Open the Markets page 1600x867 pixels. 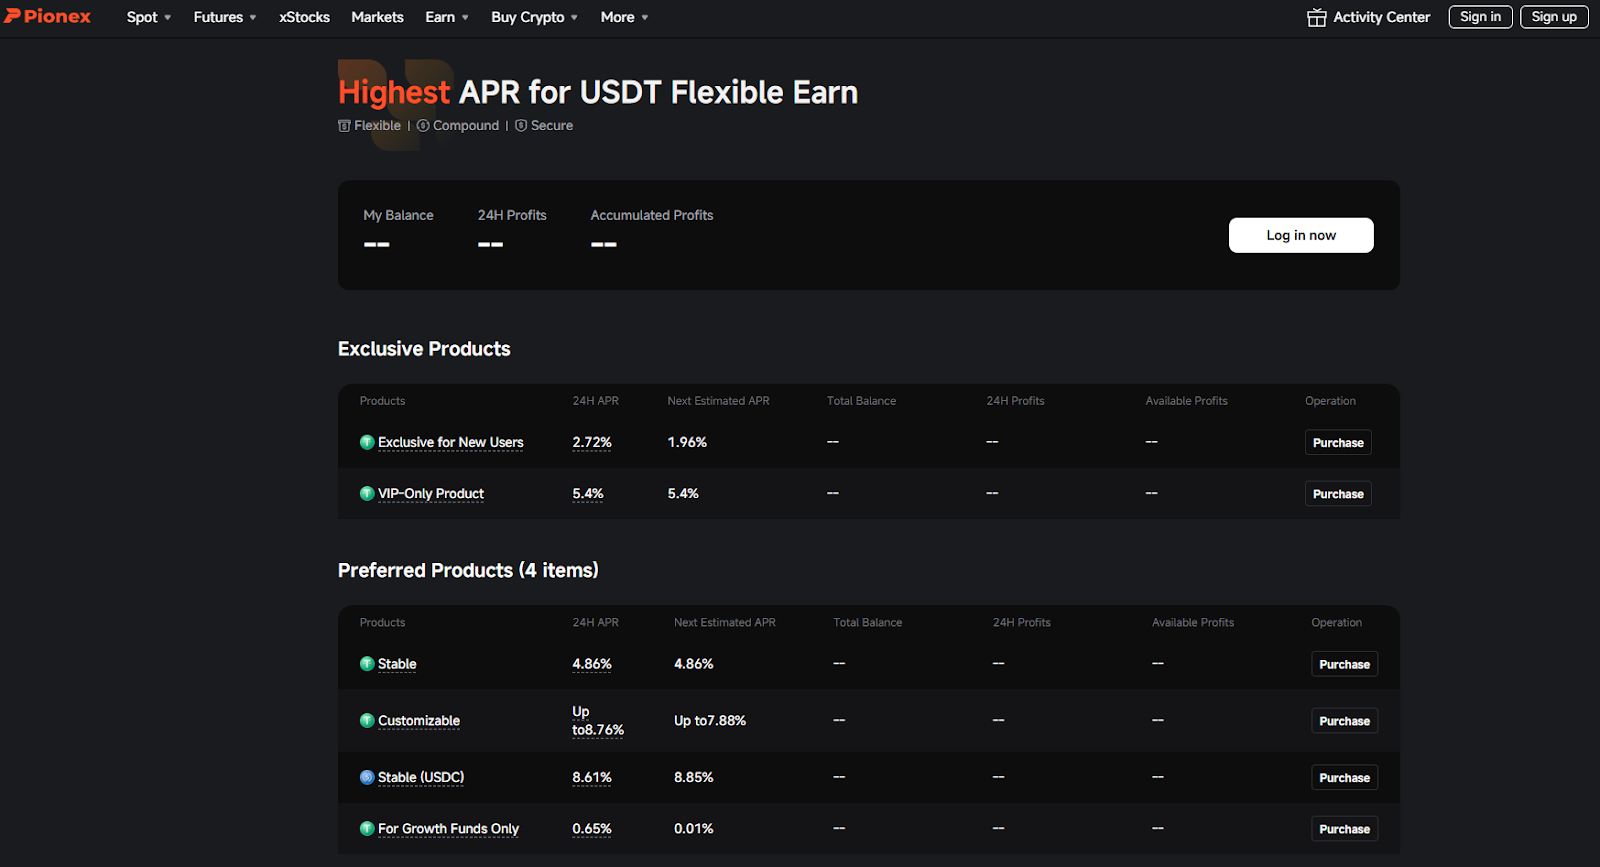click(x=377, y=17)
